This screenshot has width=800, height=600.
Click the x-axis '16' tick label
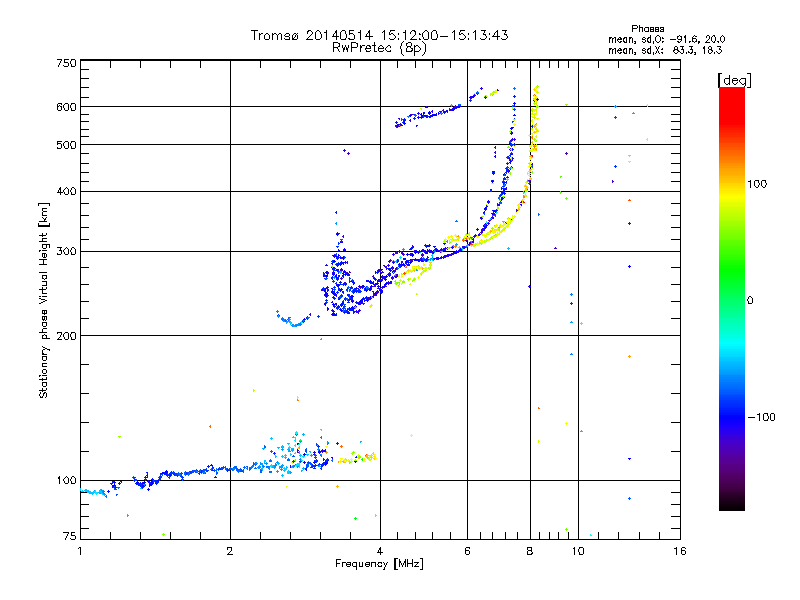pos(680,551)
